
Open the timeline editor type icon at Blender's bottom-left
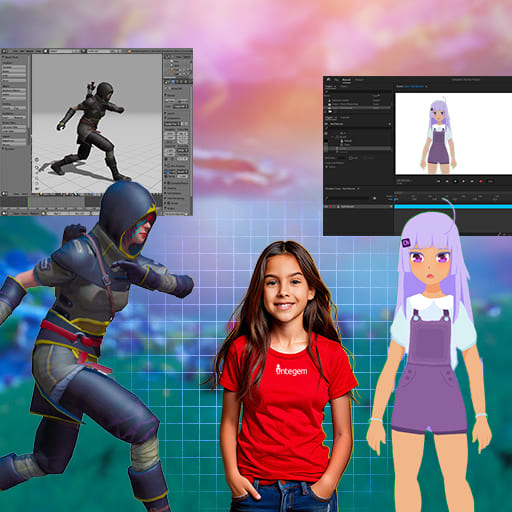[4, 213]
